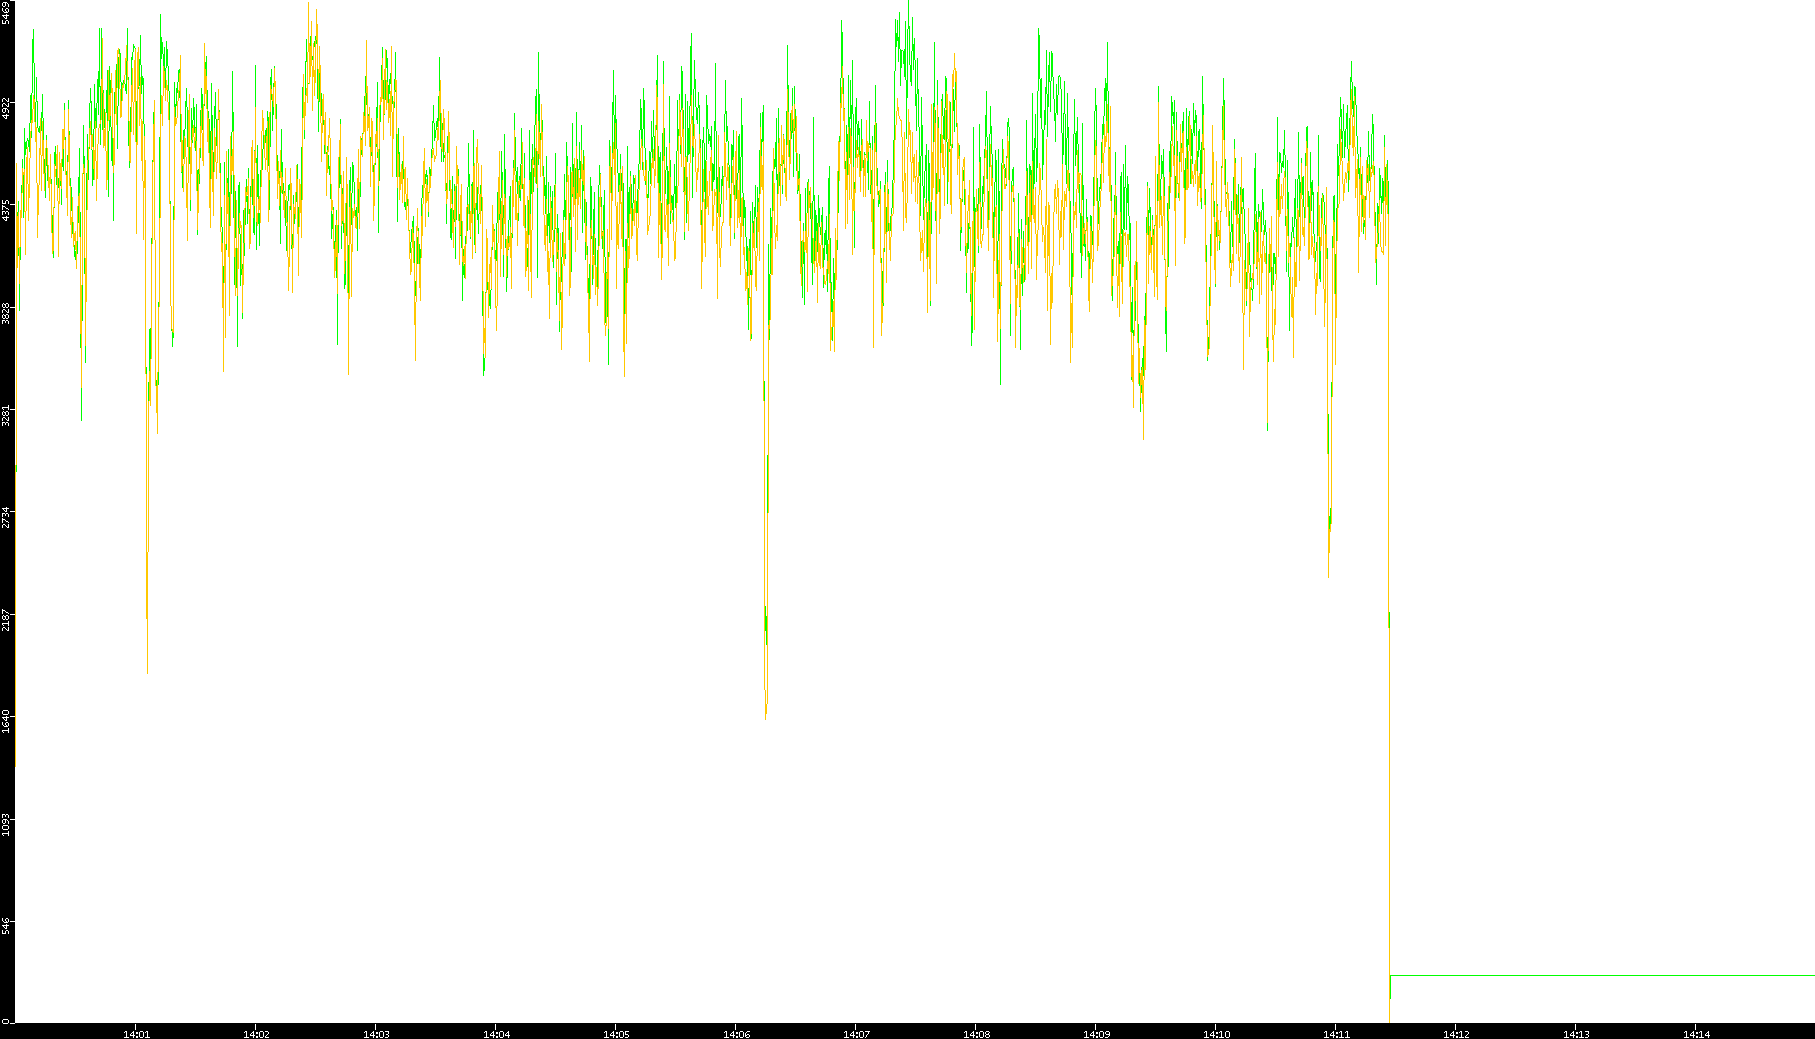
Task: Select the 14:09 tick label
Action: coord(1096,1034)
